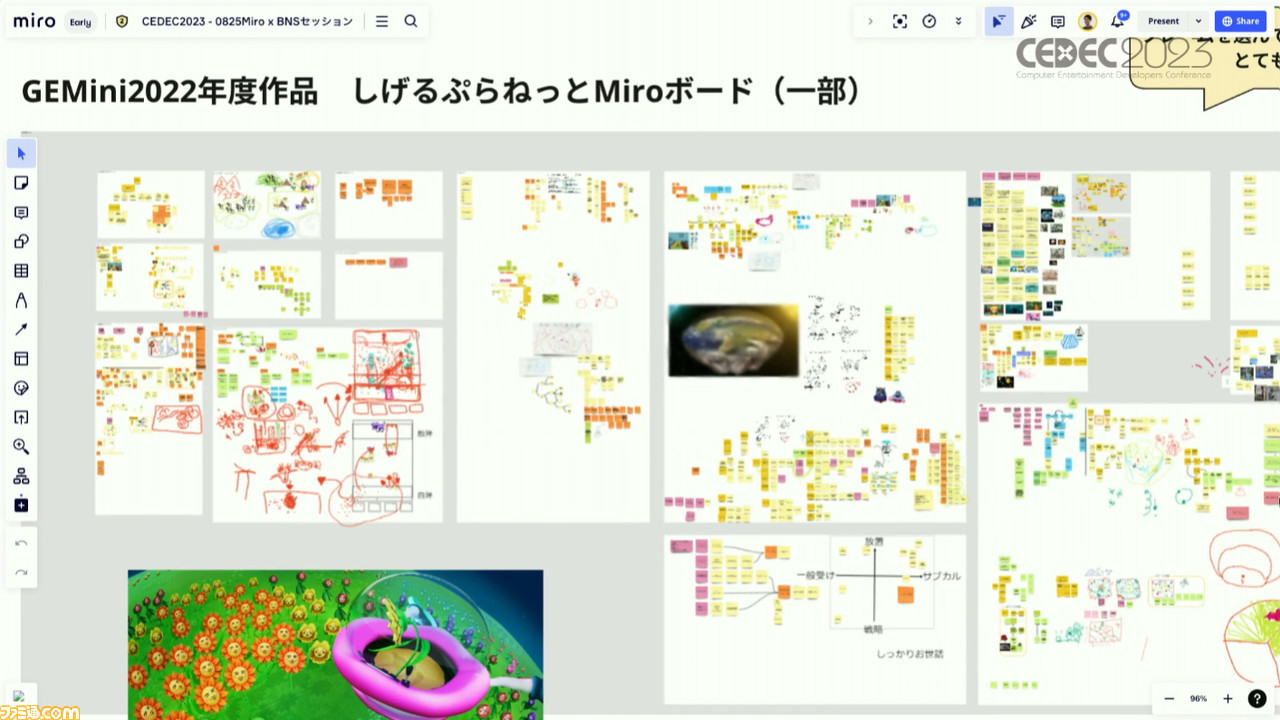Open the main hamburger menu
The width and height of the screenshot is (1280, 720).
(x=381, y=21)
